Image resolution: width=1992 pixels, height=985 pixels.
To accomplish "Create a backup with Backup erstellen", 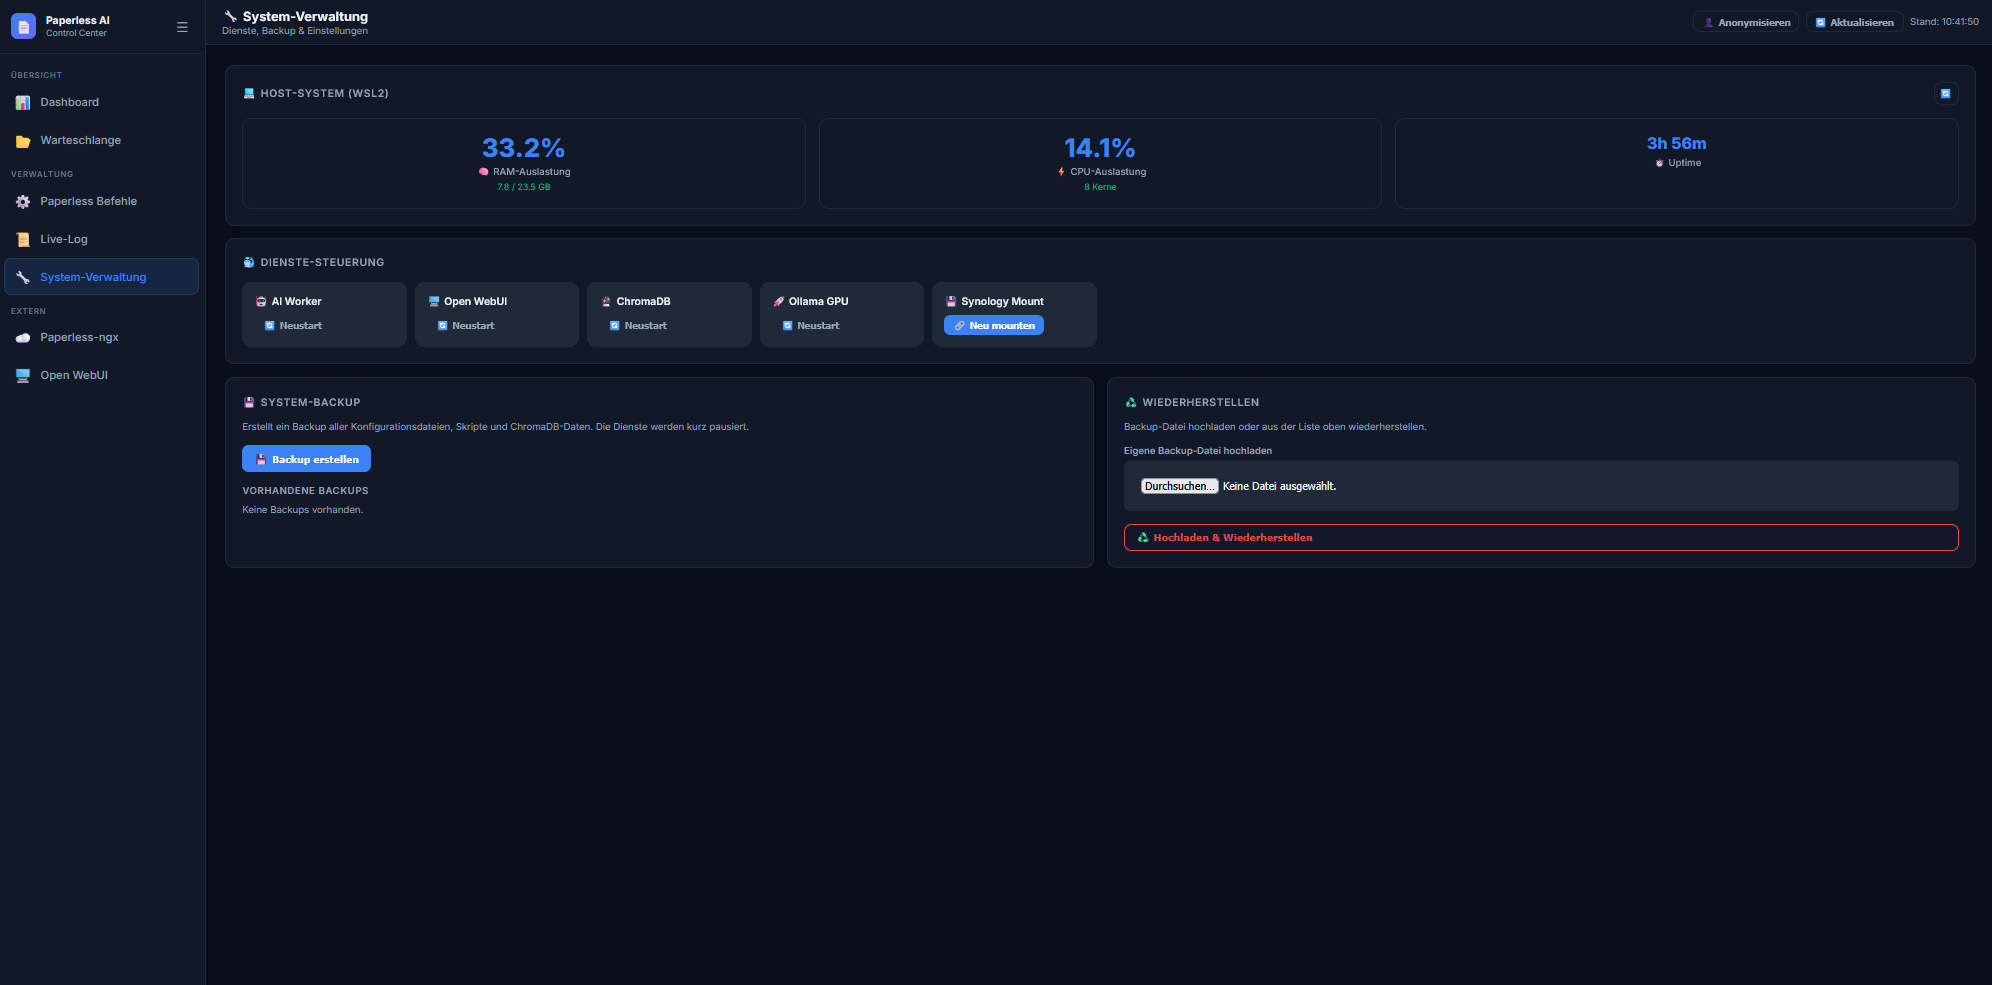I will [306, 459].
